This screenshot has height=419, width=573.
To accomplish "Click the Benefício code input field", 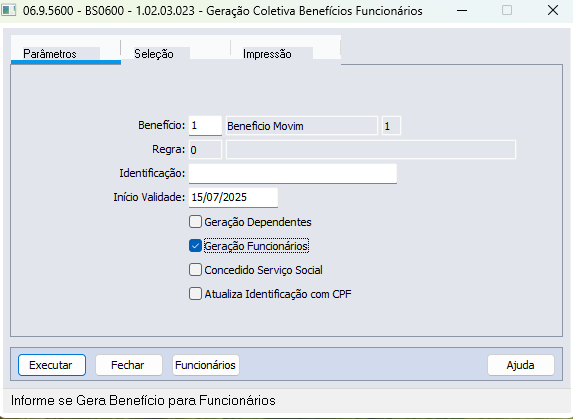I will [205, 126].
